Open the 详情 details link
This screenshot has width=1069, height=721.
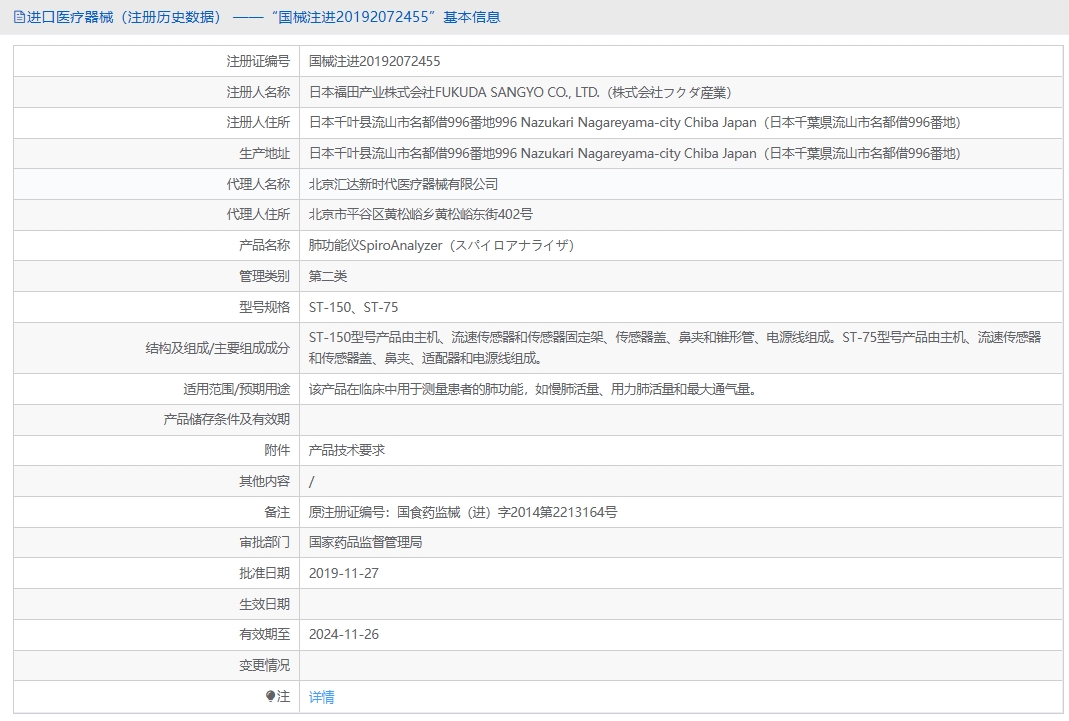click(x=321, y=696)
